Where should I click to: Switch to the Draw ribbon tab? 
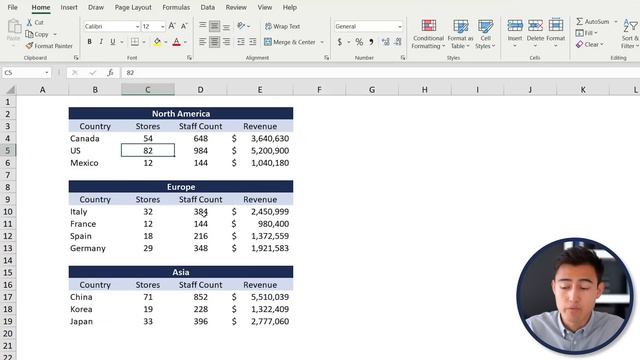(x=96, y=7)
